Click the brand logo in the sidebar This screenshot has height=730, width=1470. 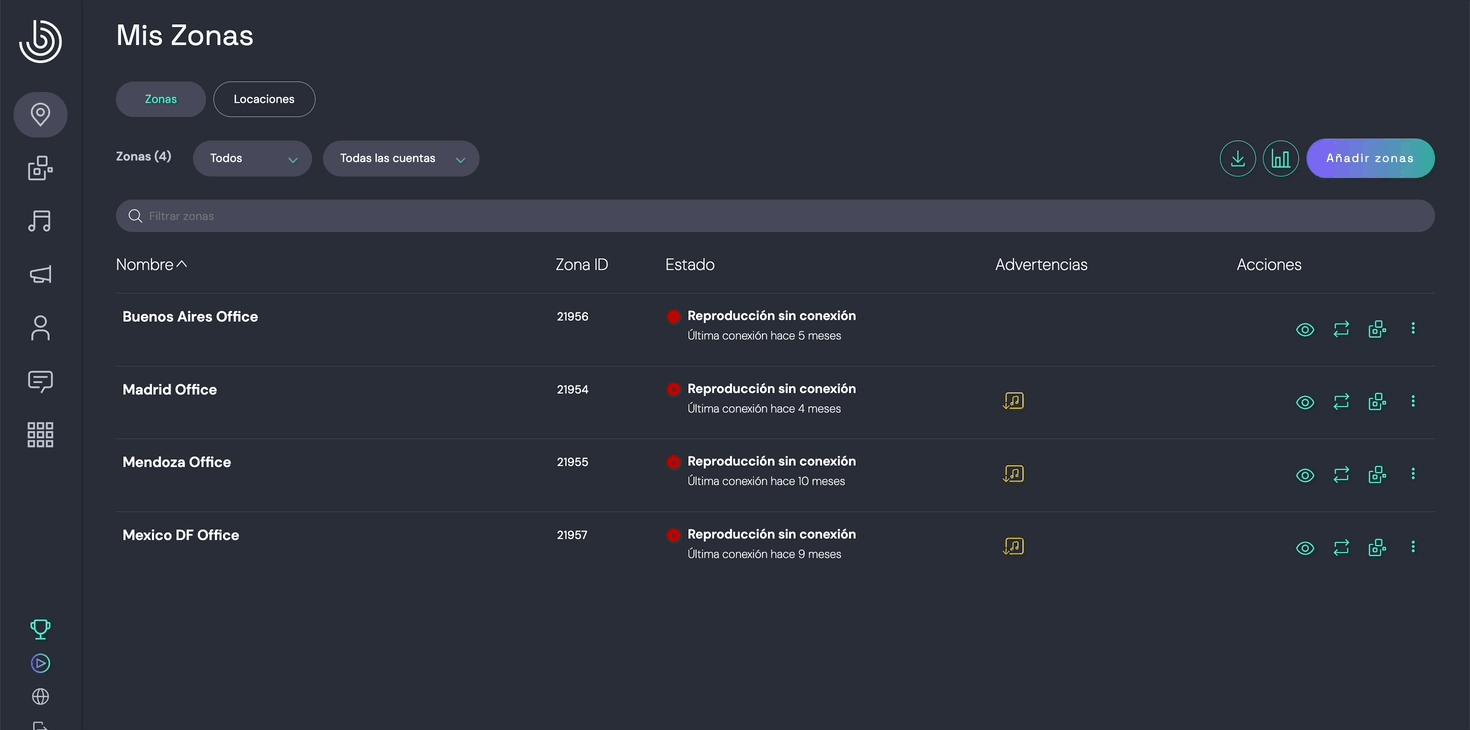[x=40, y=41]
